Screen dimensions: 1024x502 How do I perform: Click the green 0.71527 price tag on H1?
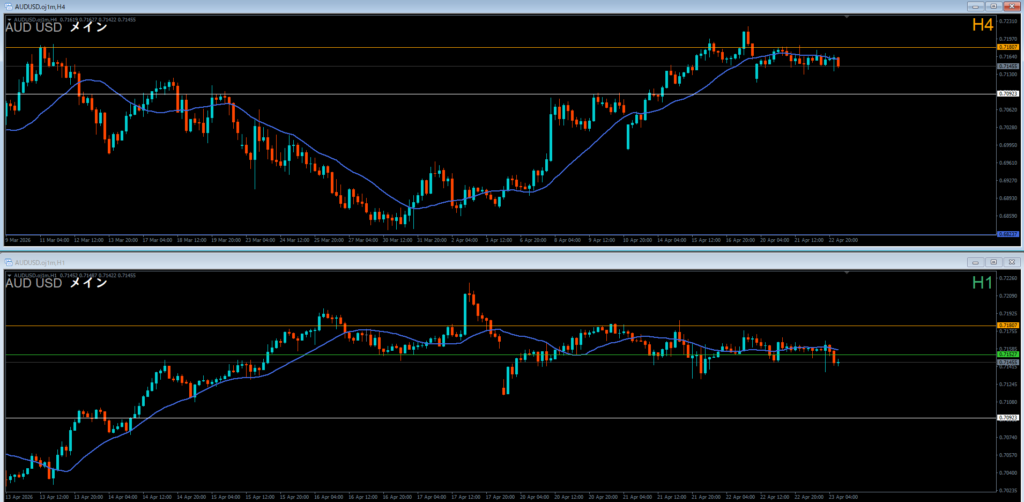pos(1008,354)
